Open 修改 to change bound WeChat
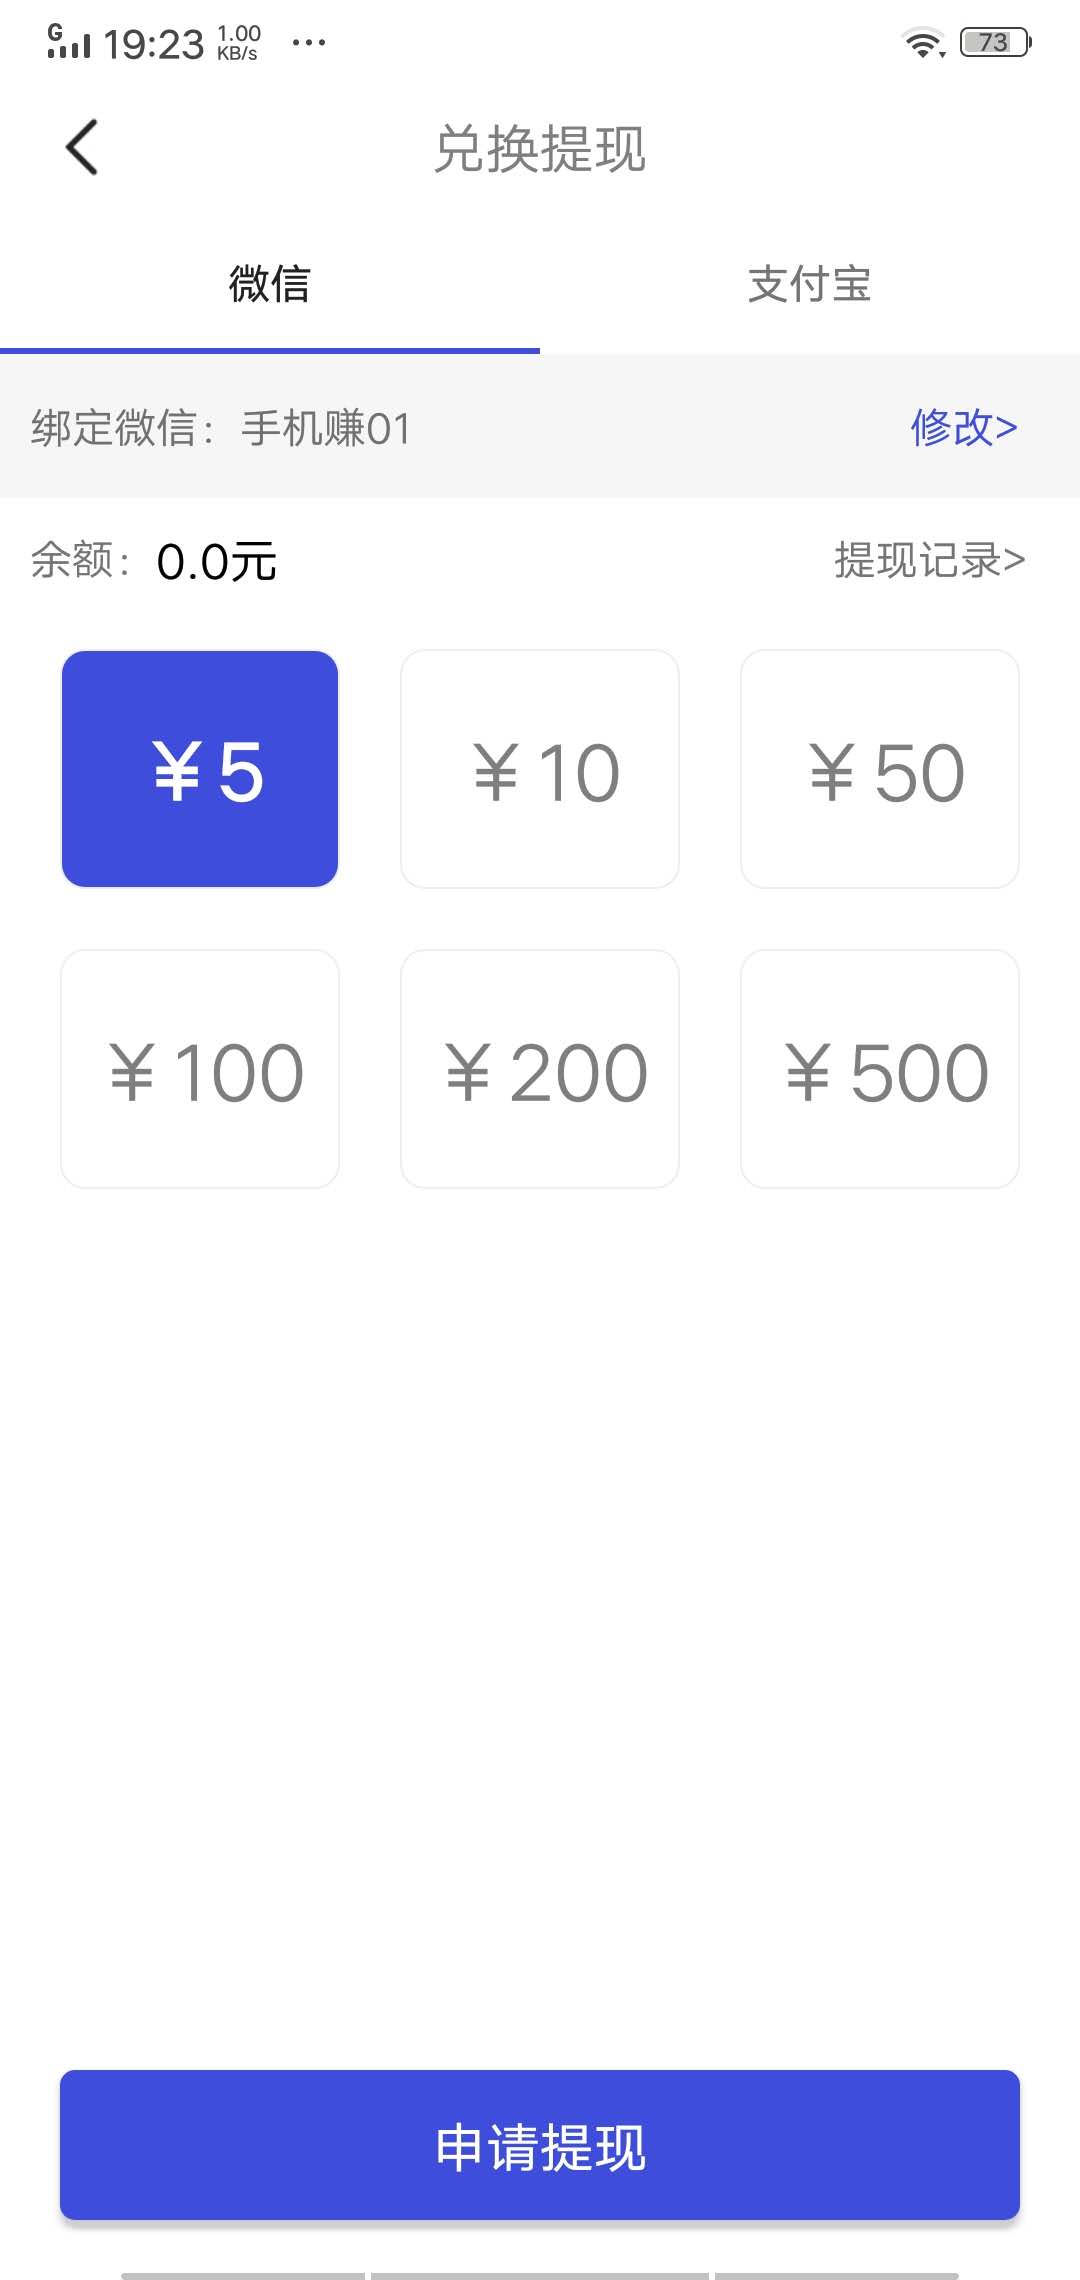Viewport: 1080px width, 2280px height. pyautogui.click(x=963, y=427)
